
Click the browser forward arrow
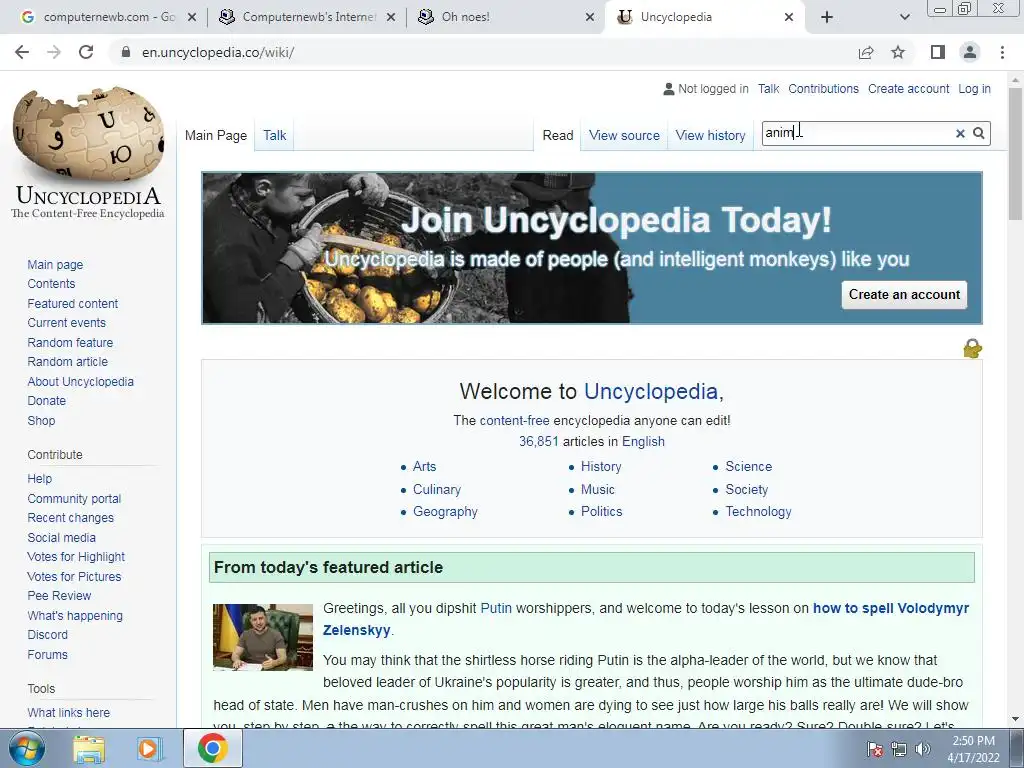54,52
